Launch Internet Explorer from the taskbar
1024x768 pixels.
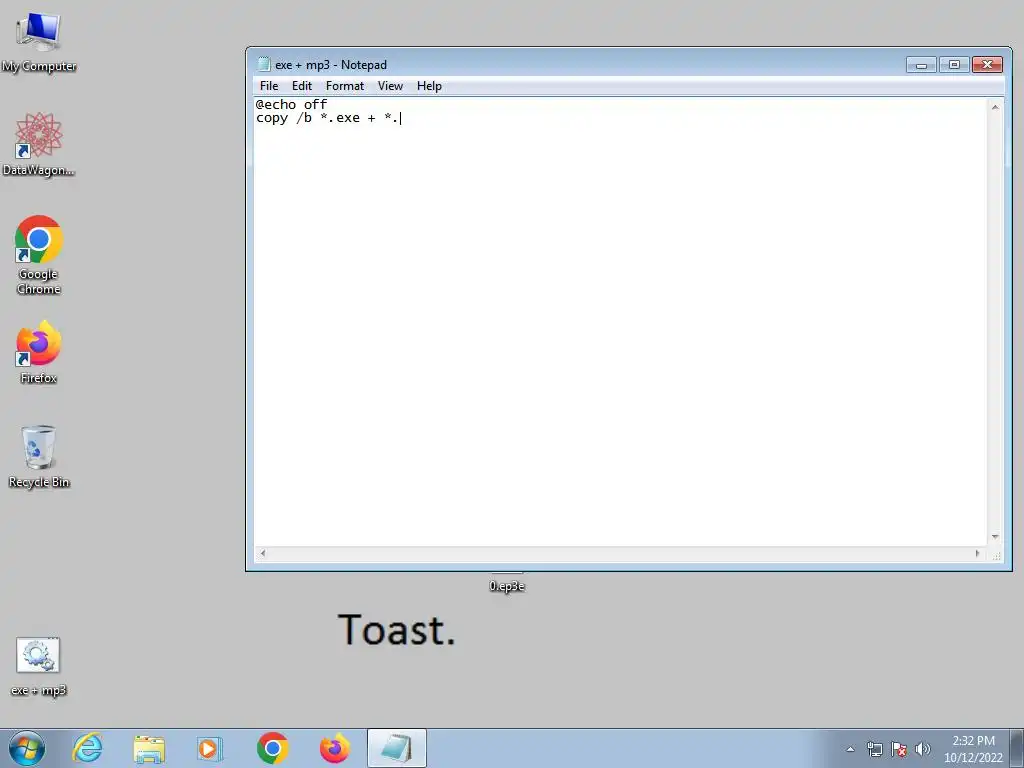click(88, 748)
